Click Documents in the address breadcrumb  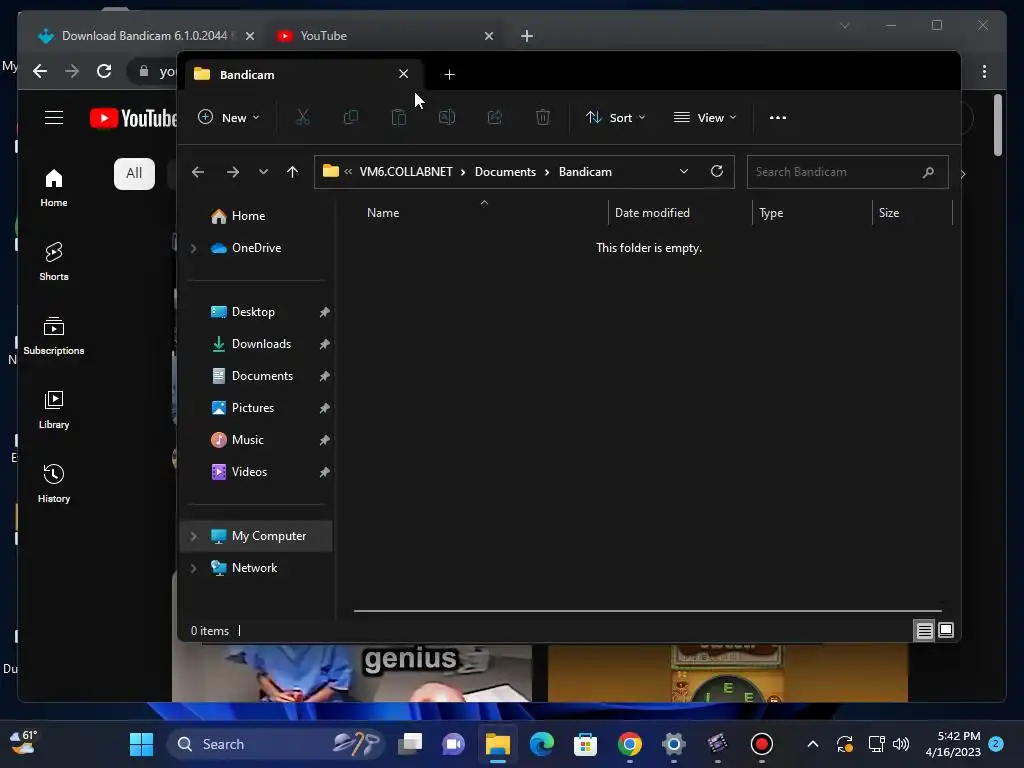click(505, 172)
